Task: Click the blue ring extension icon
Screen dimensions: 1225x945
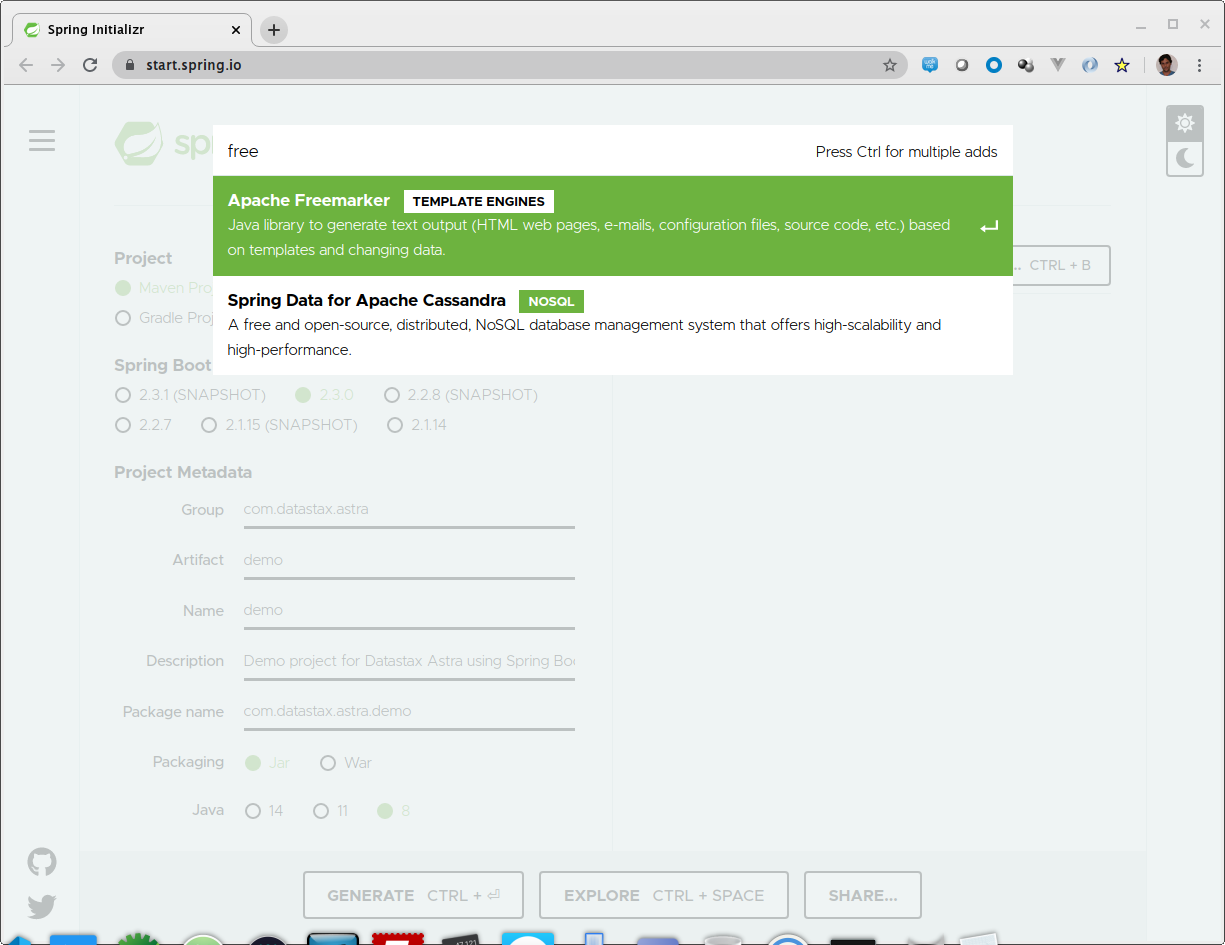Action: pos(994,65)
